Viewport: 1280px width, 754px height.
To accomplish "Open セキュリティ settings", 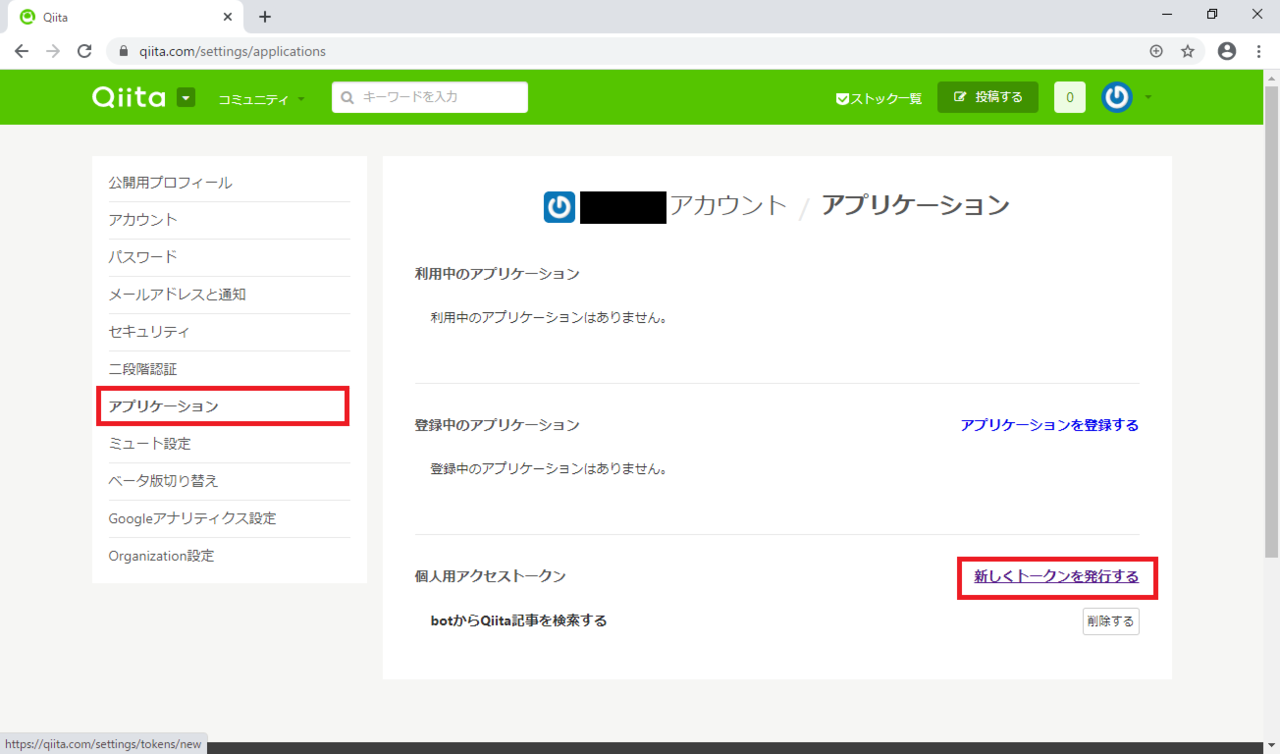I will 149,332.
